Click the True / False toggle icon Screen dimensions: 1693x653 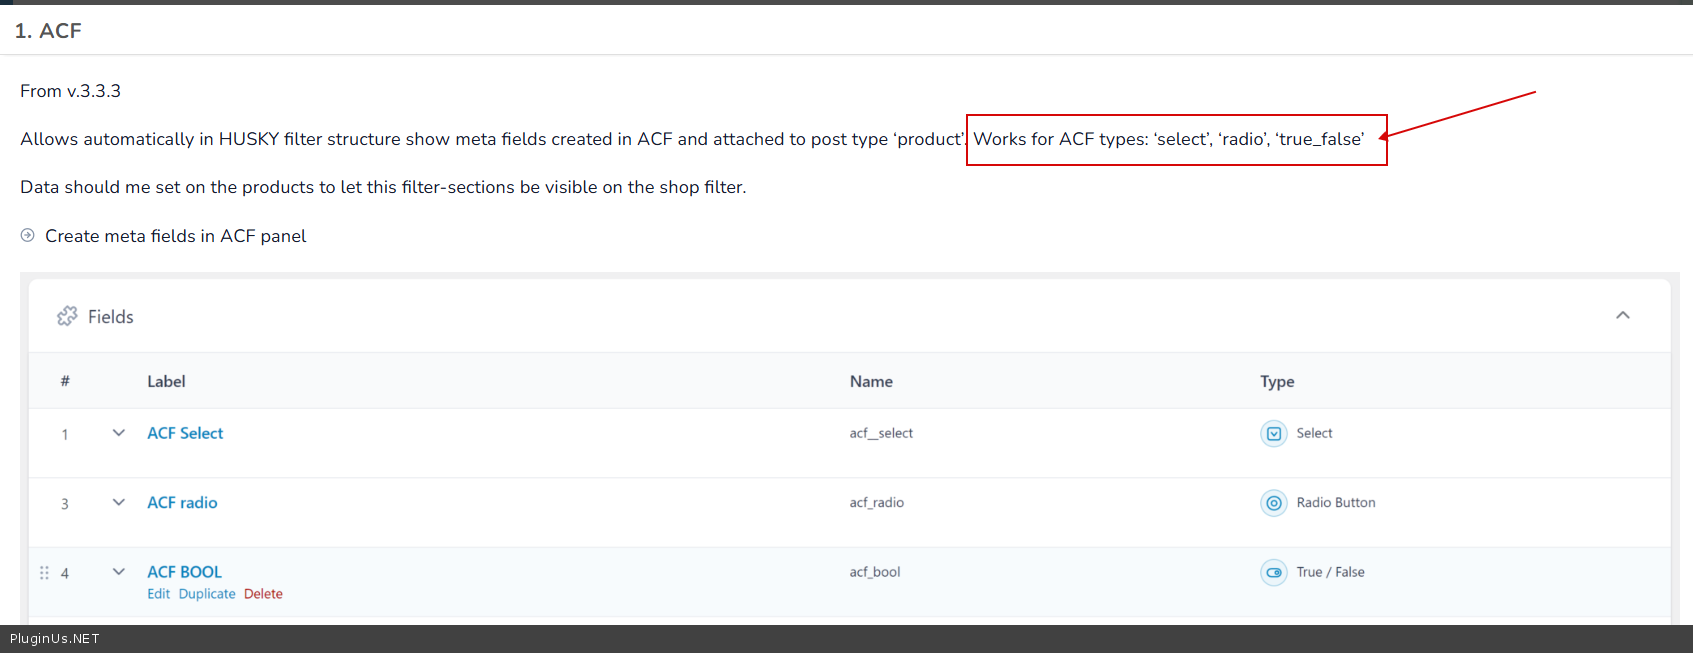[1273, 572]
